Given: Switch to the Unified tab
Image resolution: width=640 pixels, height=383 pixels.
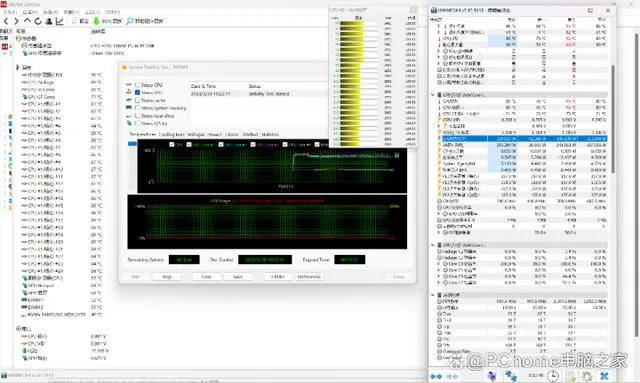Looking at the screenshot, I should pos(250,134).
